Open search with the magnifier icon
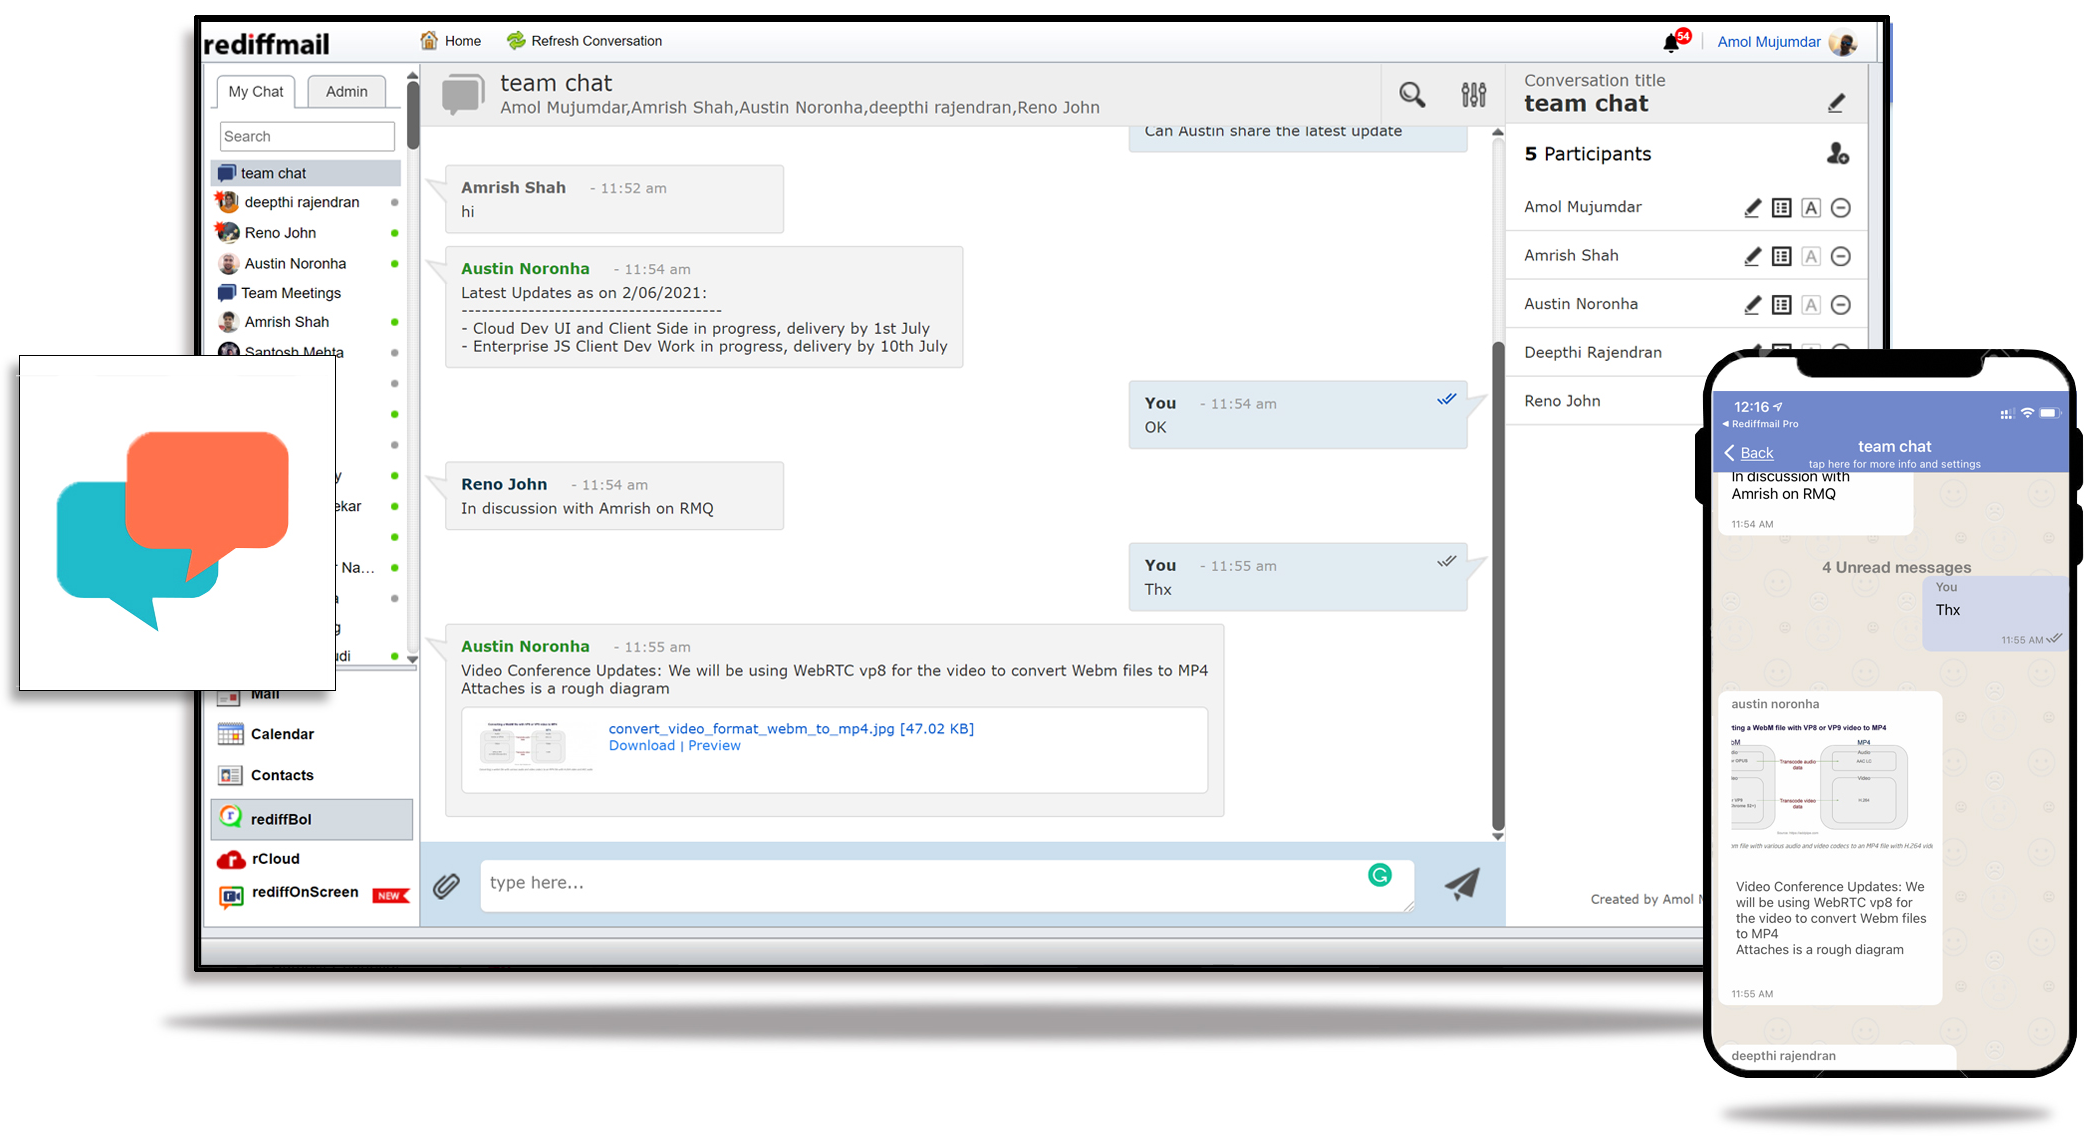The width and height of the screenshot is (2100, 1145). [x=1411, y=94]
